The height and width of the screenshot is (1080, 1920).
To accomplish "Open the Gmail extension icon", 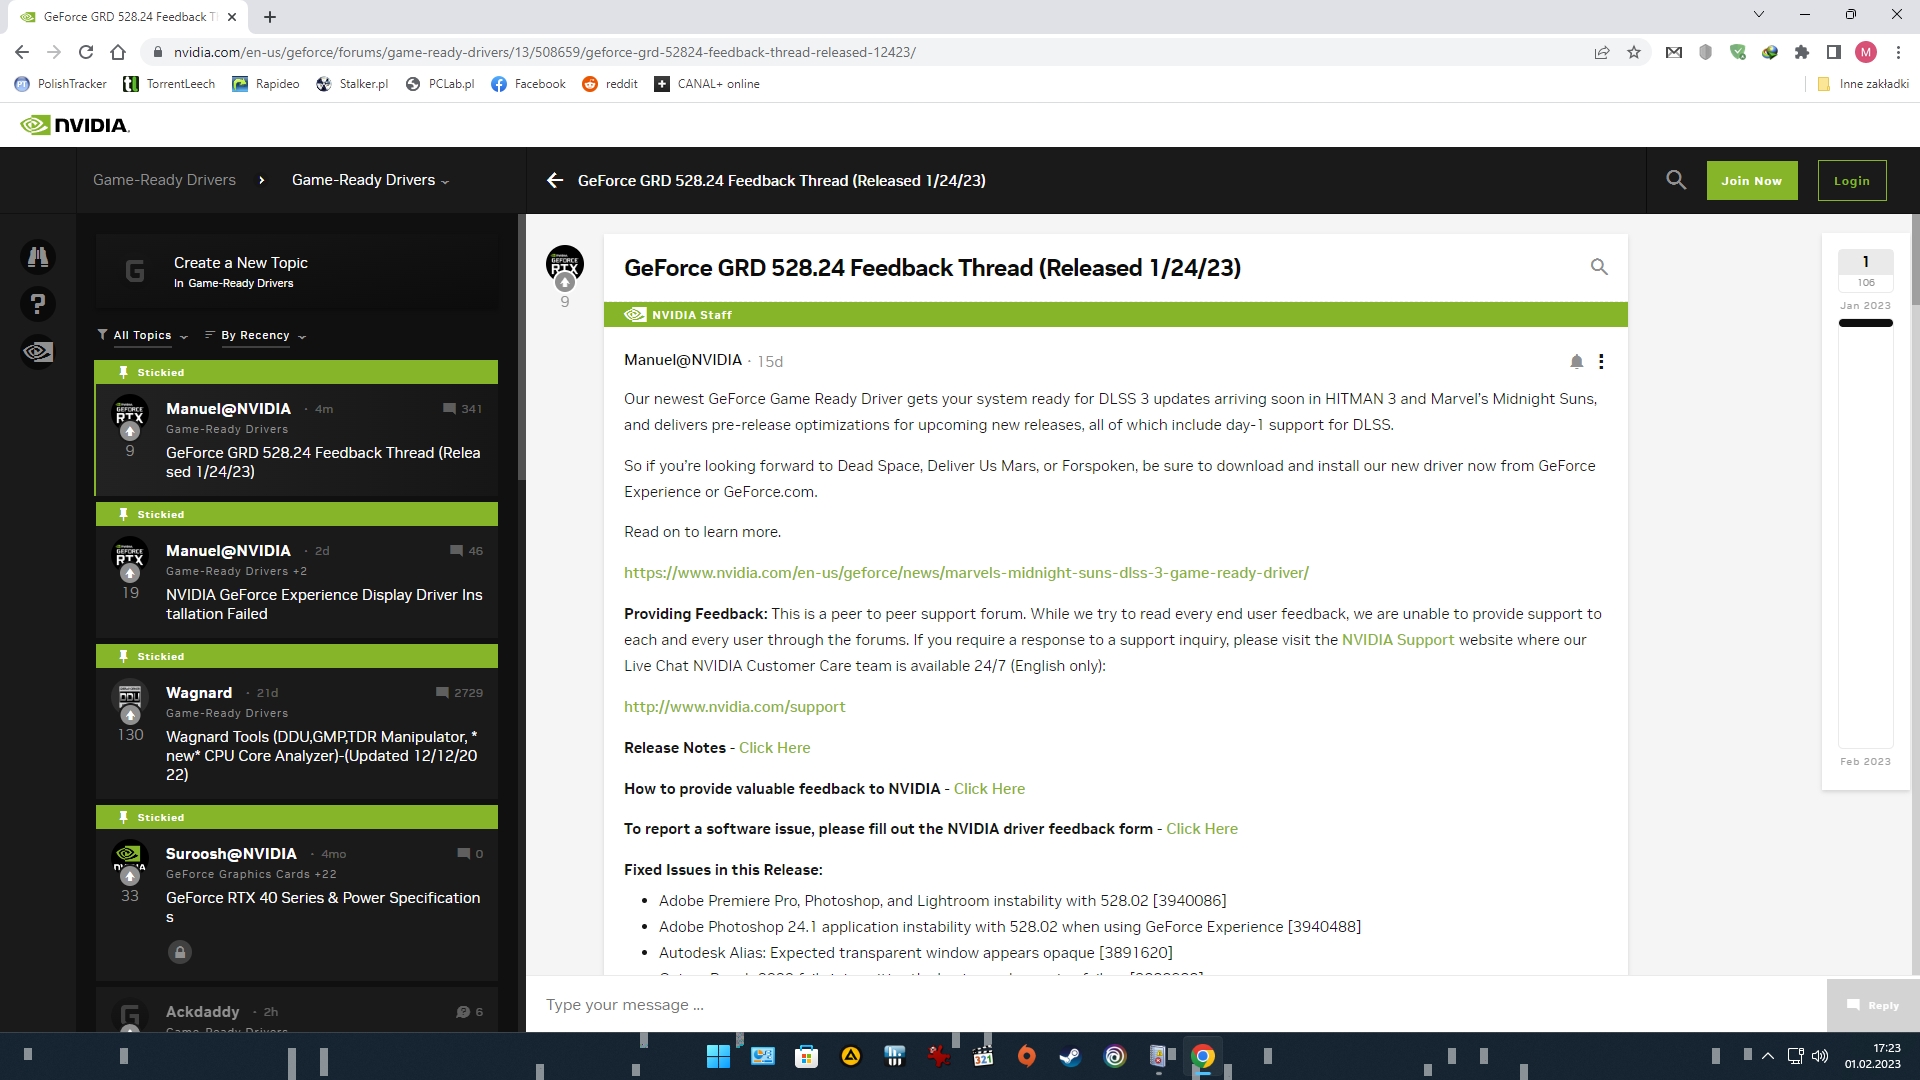I will (x=1674, y=52).
